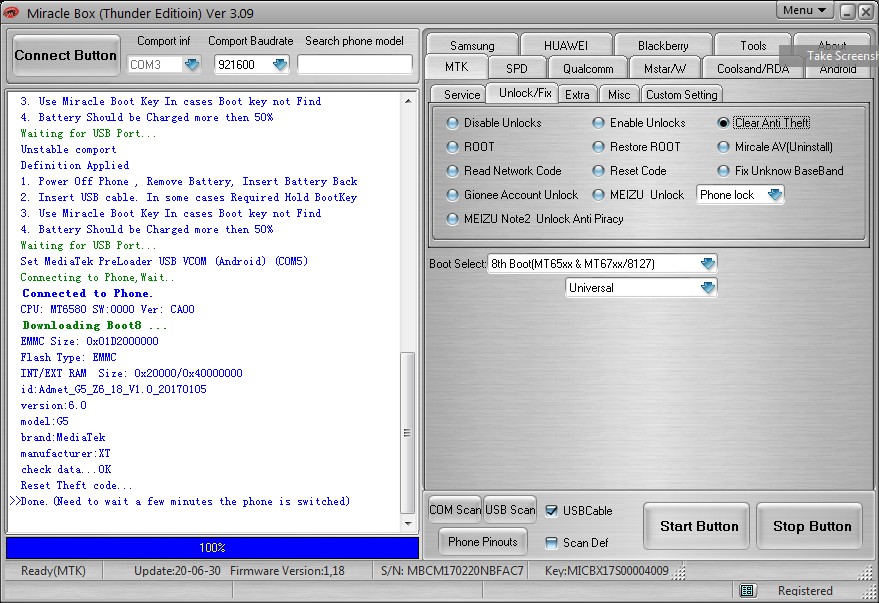Choose the Clear Anti Theft radio button
The width and height of the screenshot is (879, 603).
[723, 123]
